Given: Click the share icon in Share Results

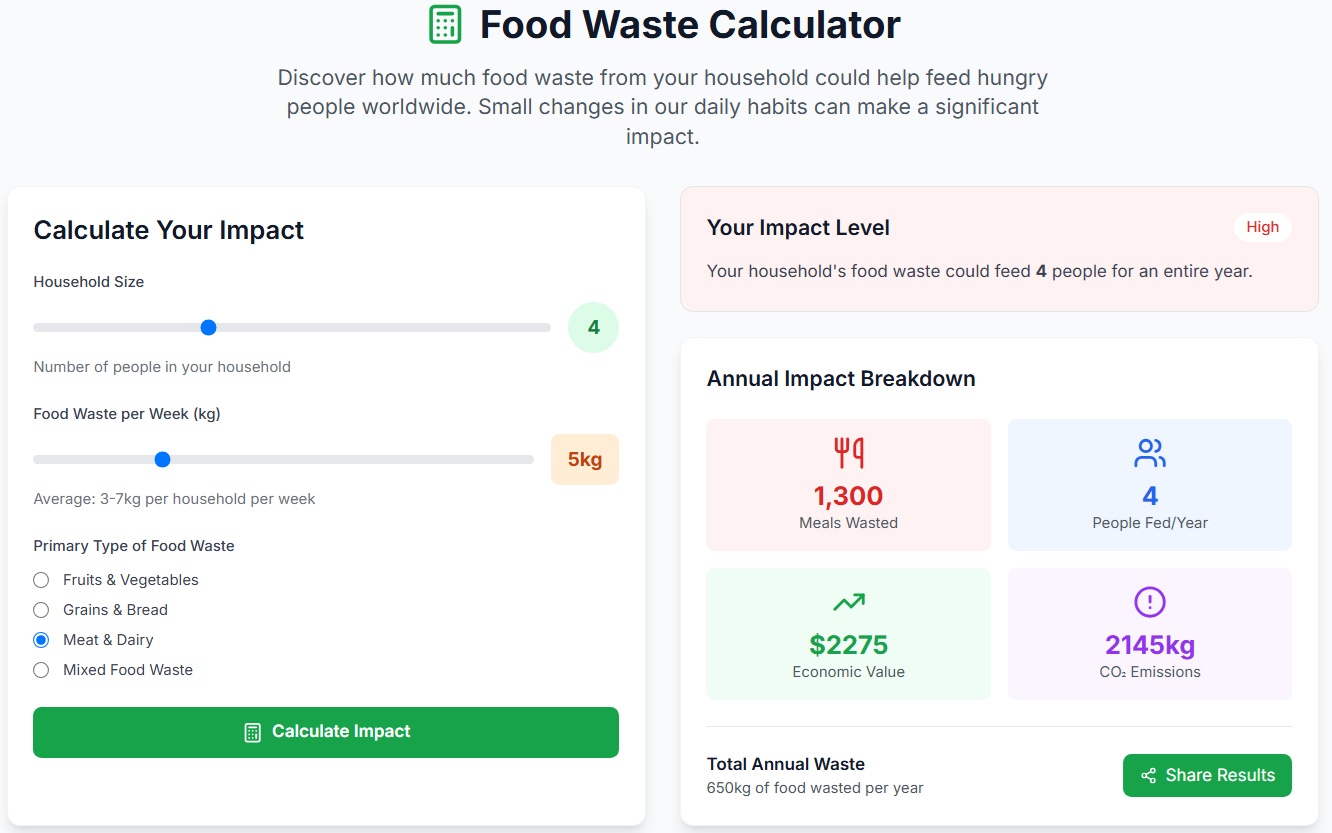Looking at the screenshot, I should point(1148,776).
